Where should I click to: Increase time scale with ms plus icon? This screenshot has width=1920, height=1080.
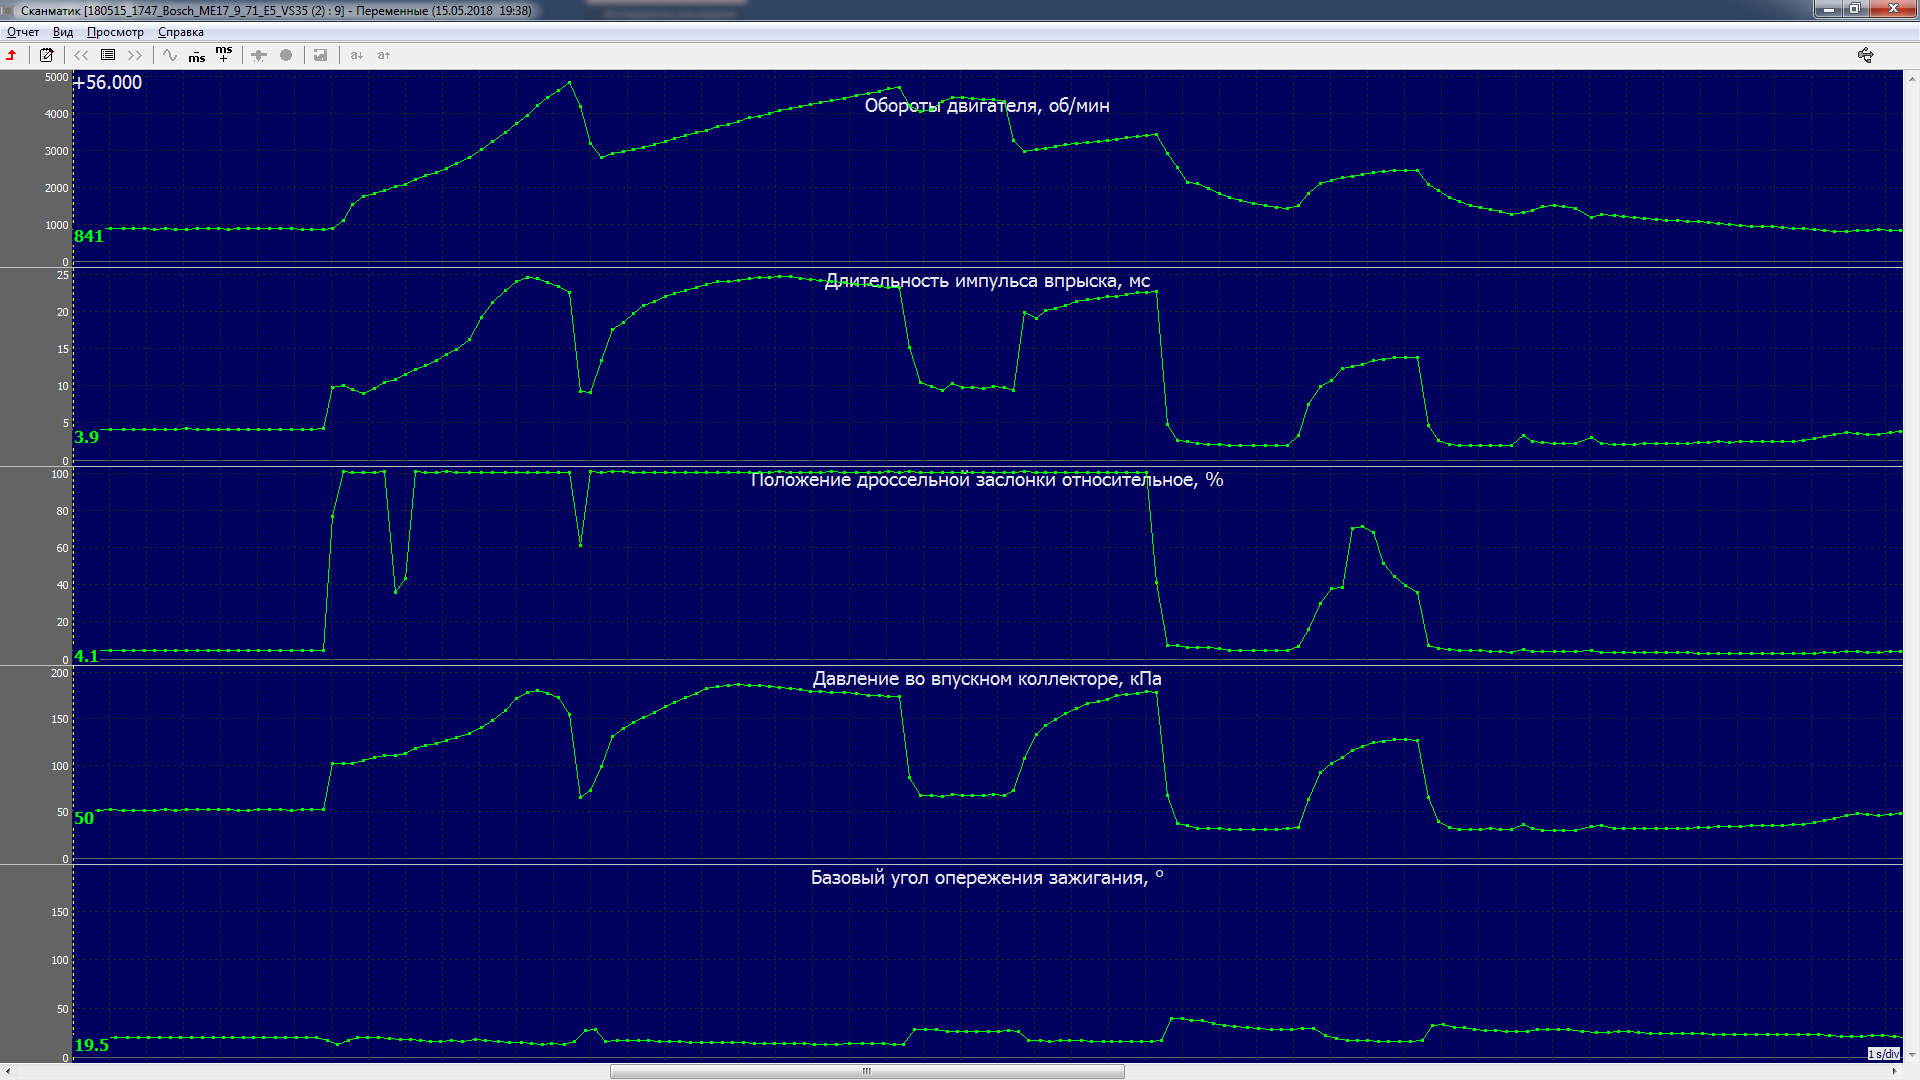click(x=224, y=53)
